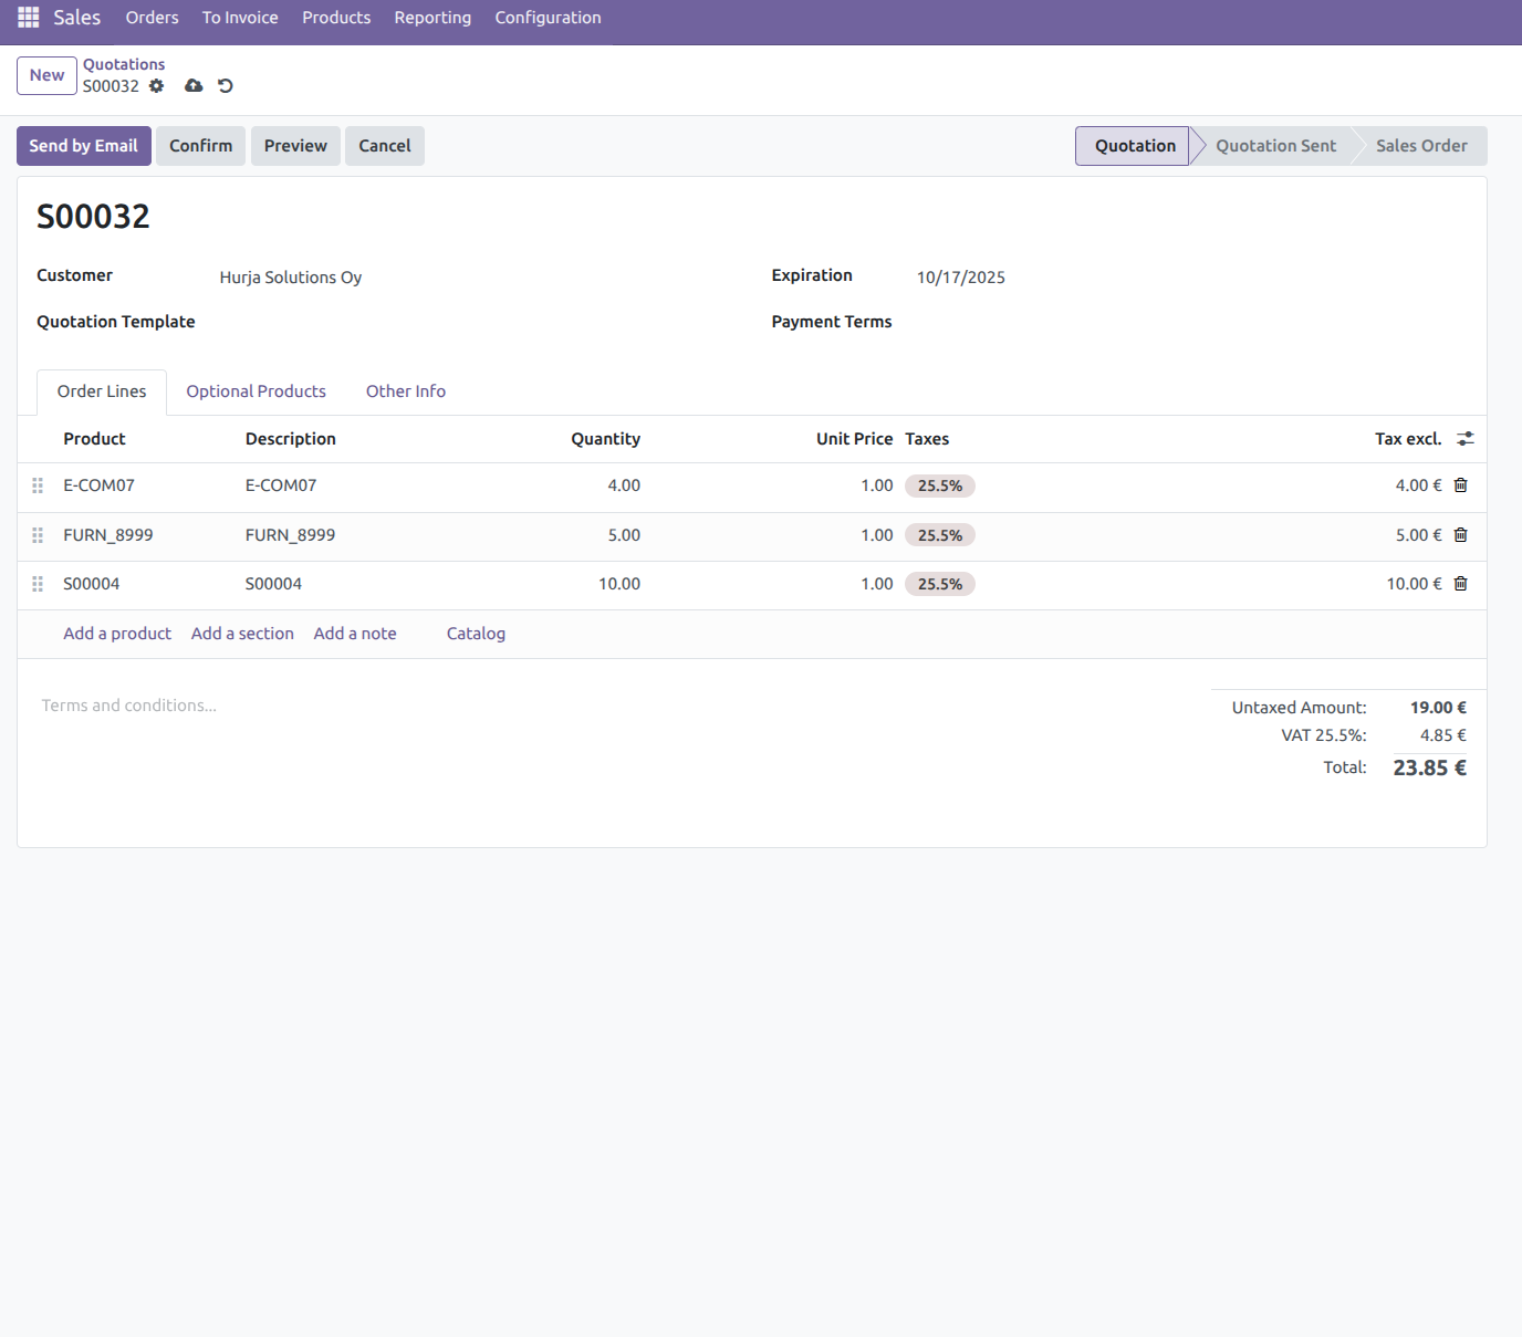The width and height of the screenshot is (1522, 1337).
Task: Click the Product column header
Action: (x=94, y=439)
